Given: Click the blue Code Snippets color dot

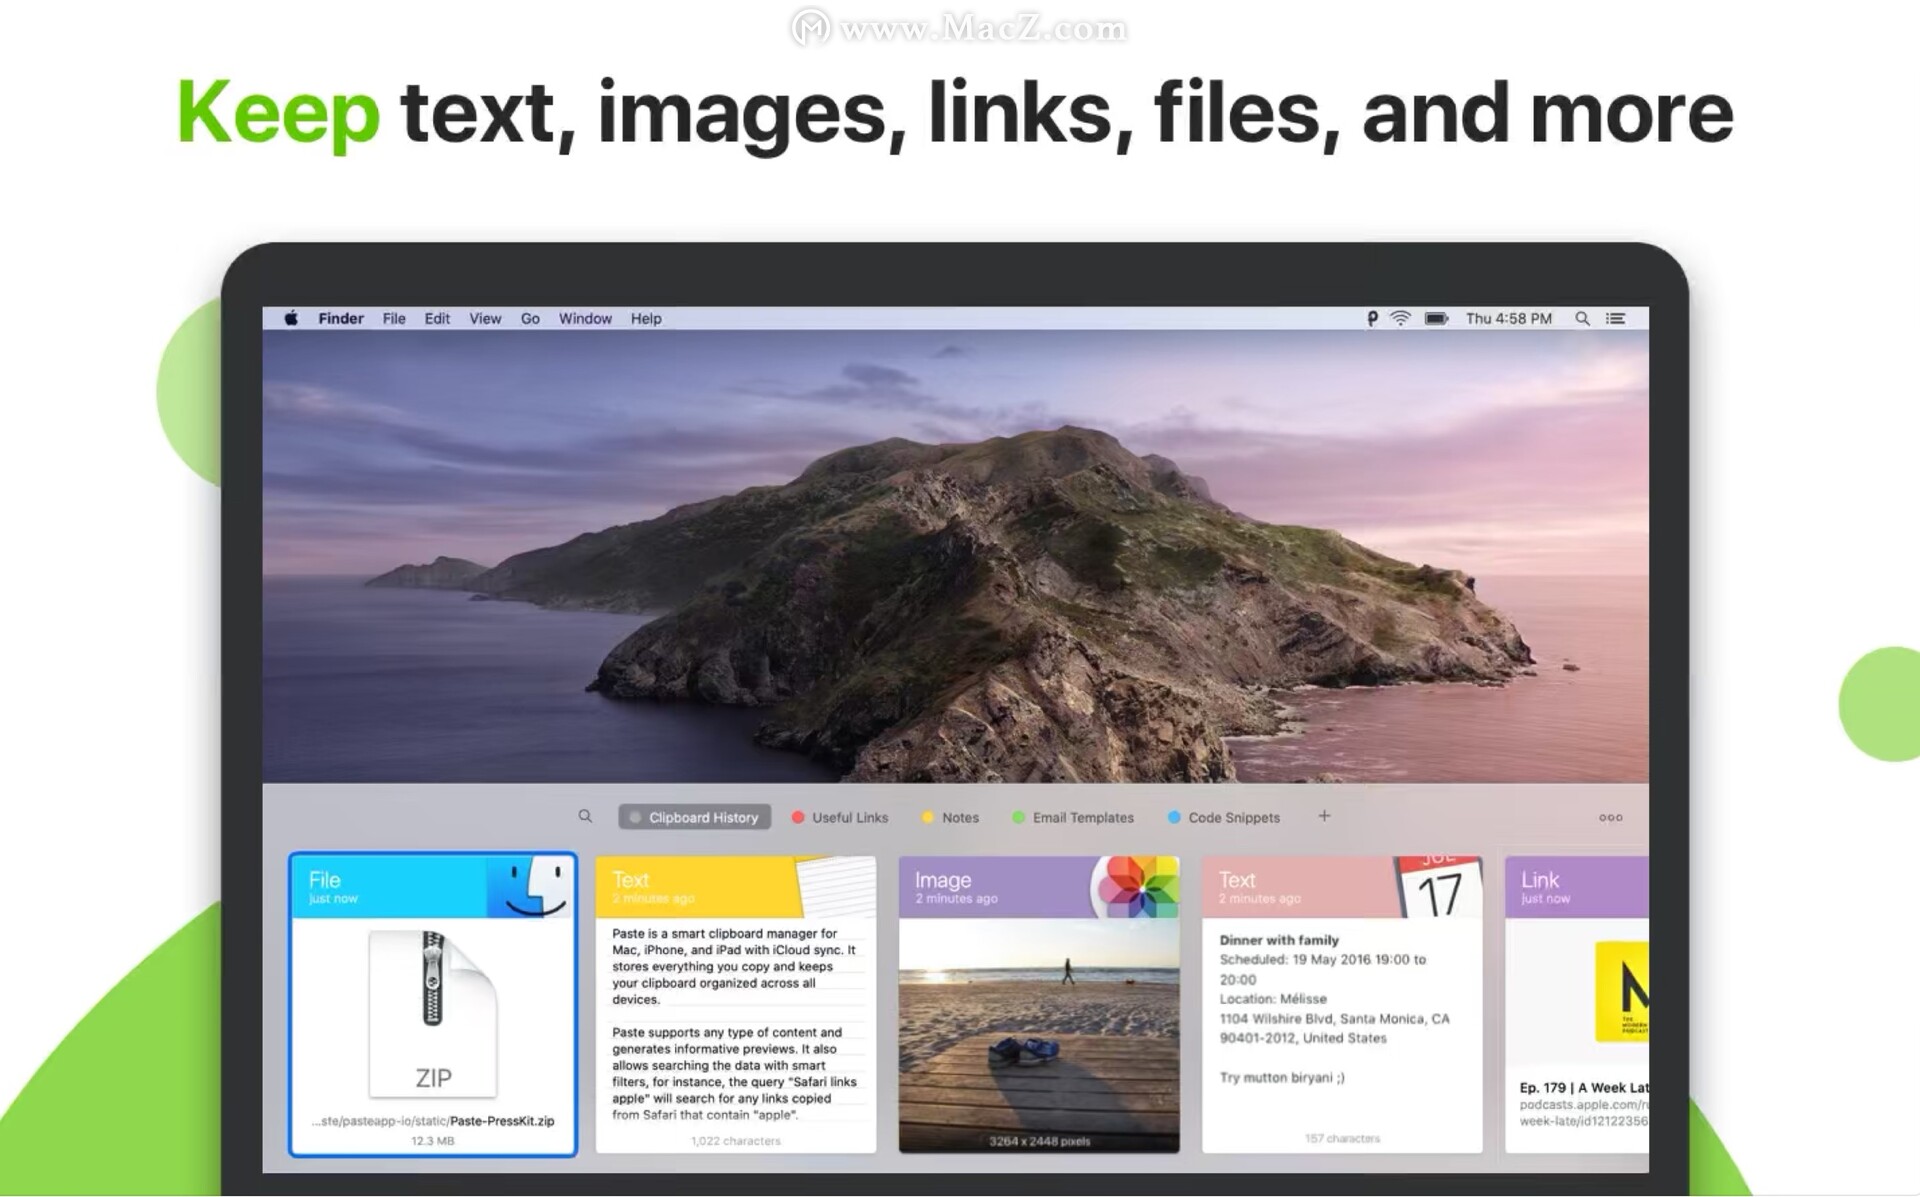Looking at the screenshot, I should pos(1174,817).
